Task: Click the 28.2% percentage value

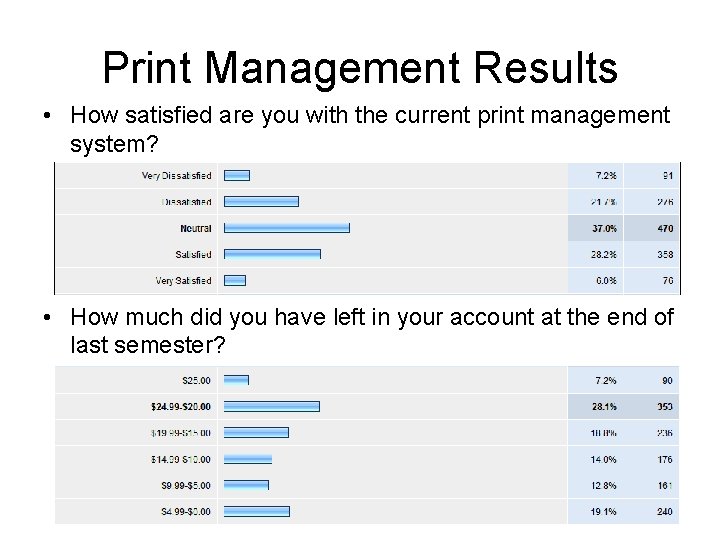Action: 605,254
